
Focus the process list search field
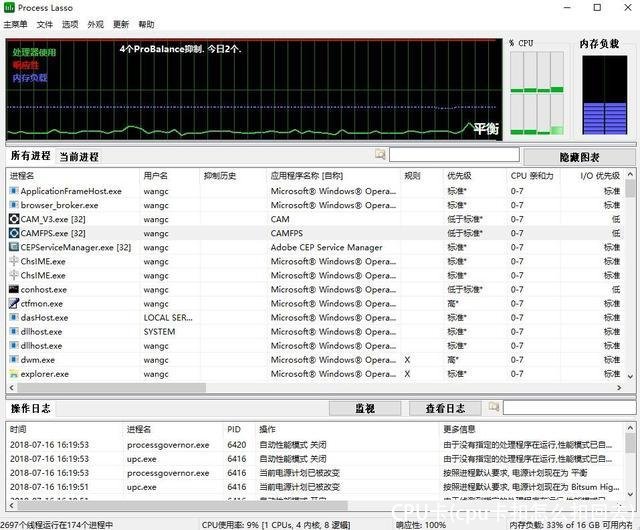(454, 155)
